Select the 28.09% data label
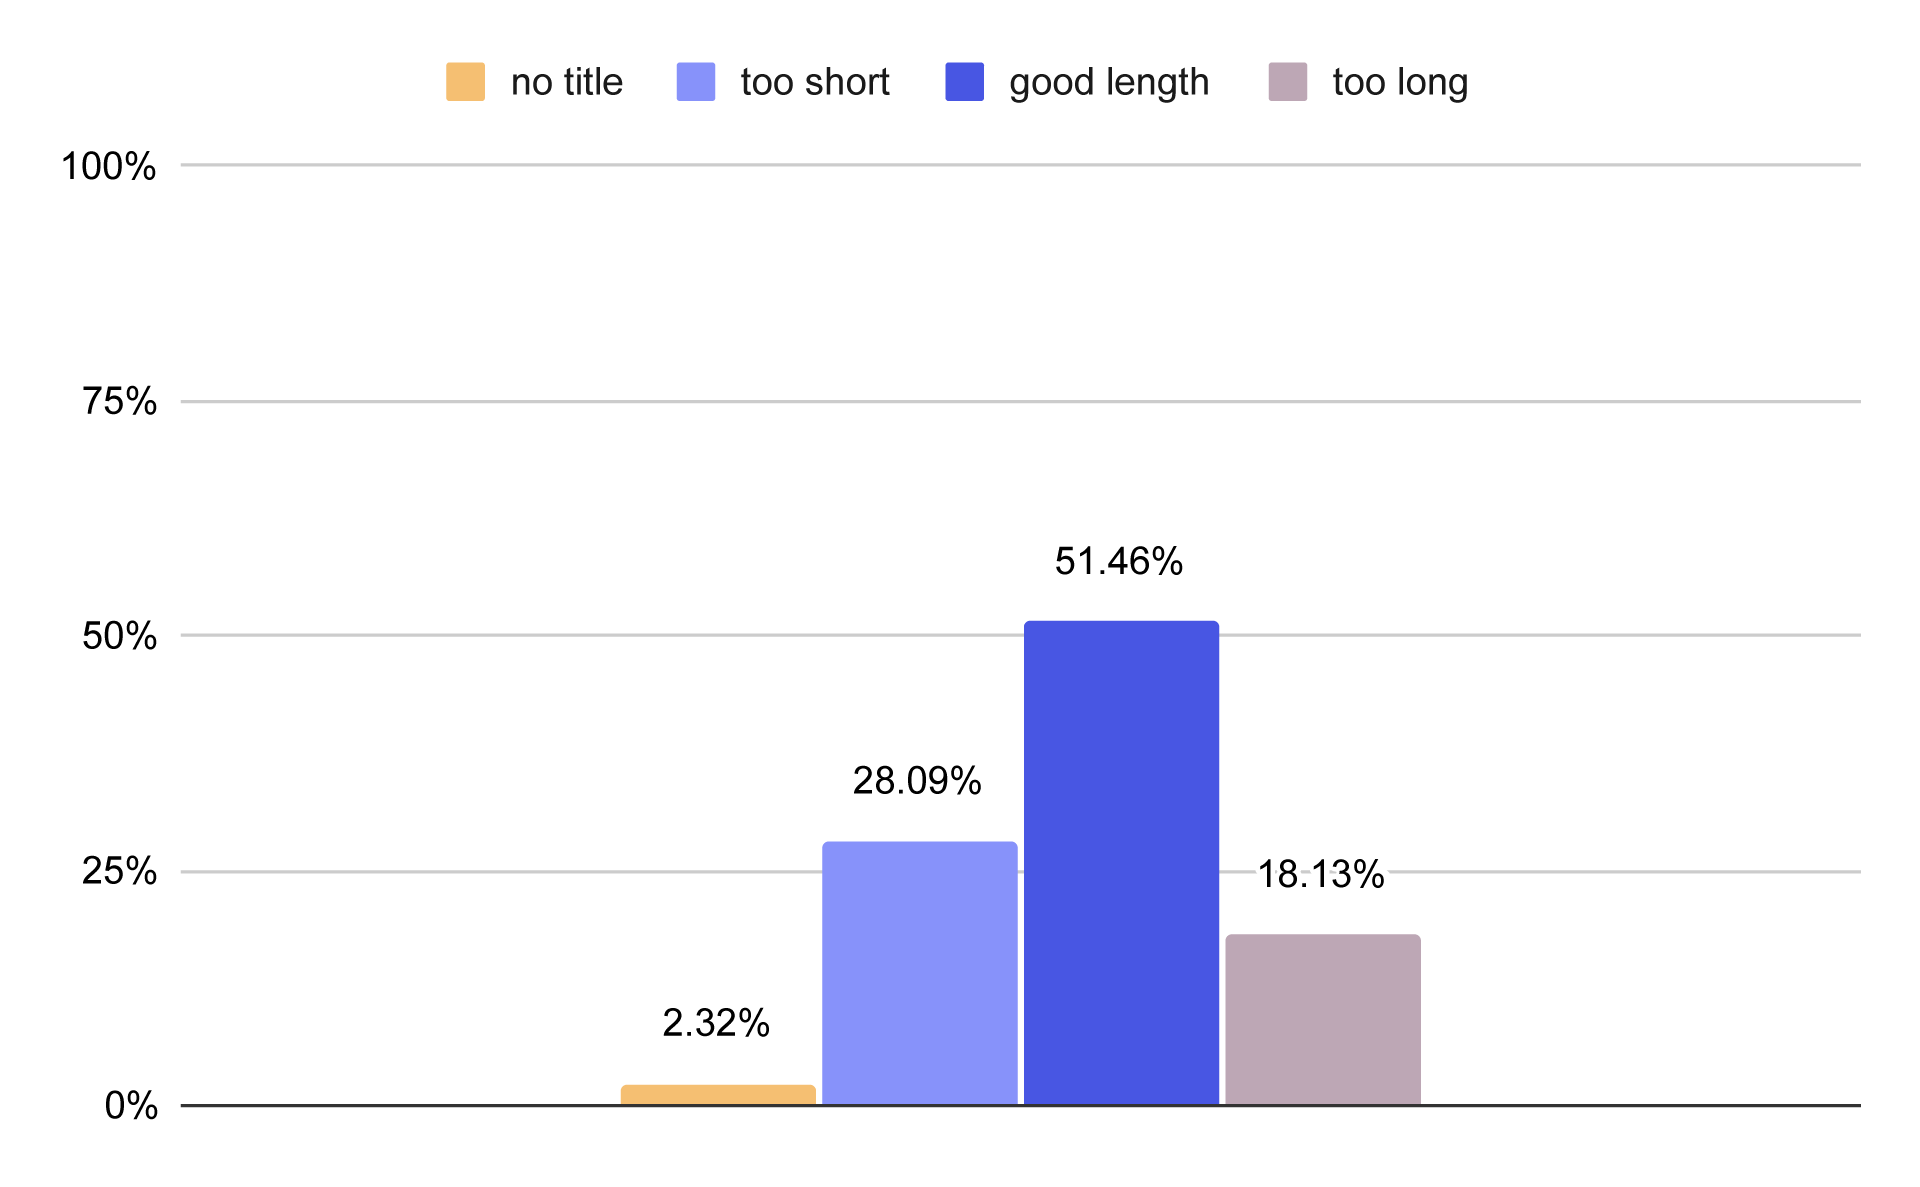1920x1187 pixels. 917,781
